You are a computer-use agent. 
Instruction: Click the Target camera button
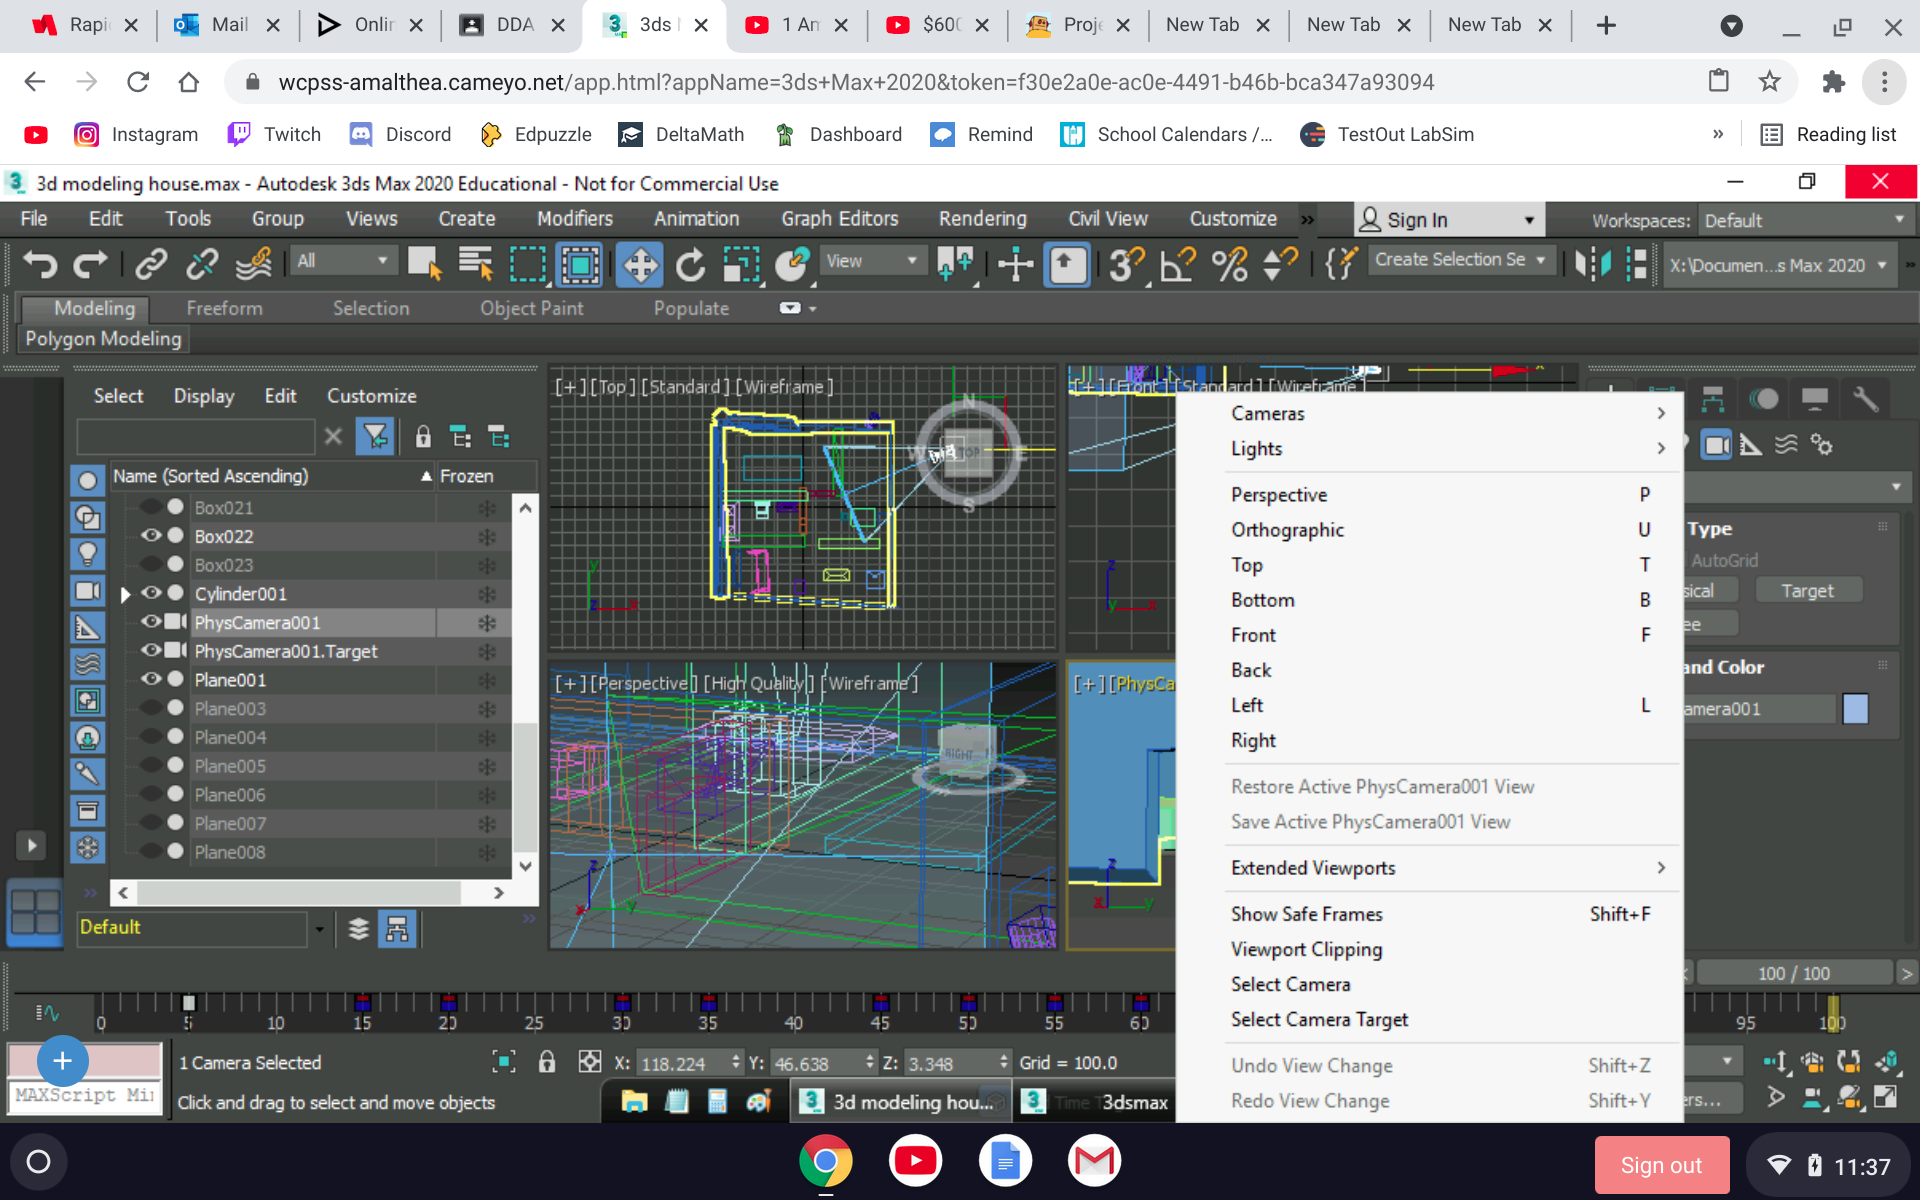[x=1808, y=590]
